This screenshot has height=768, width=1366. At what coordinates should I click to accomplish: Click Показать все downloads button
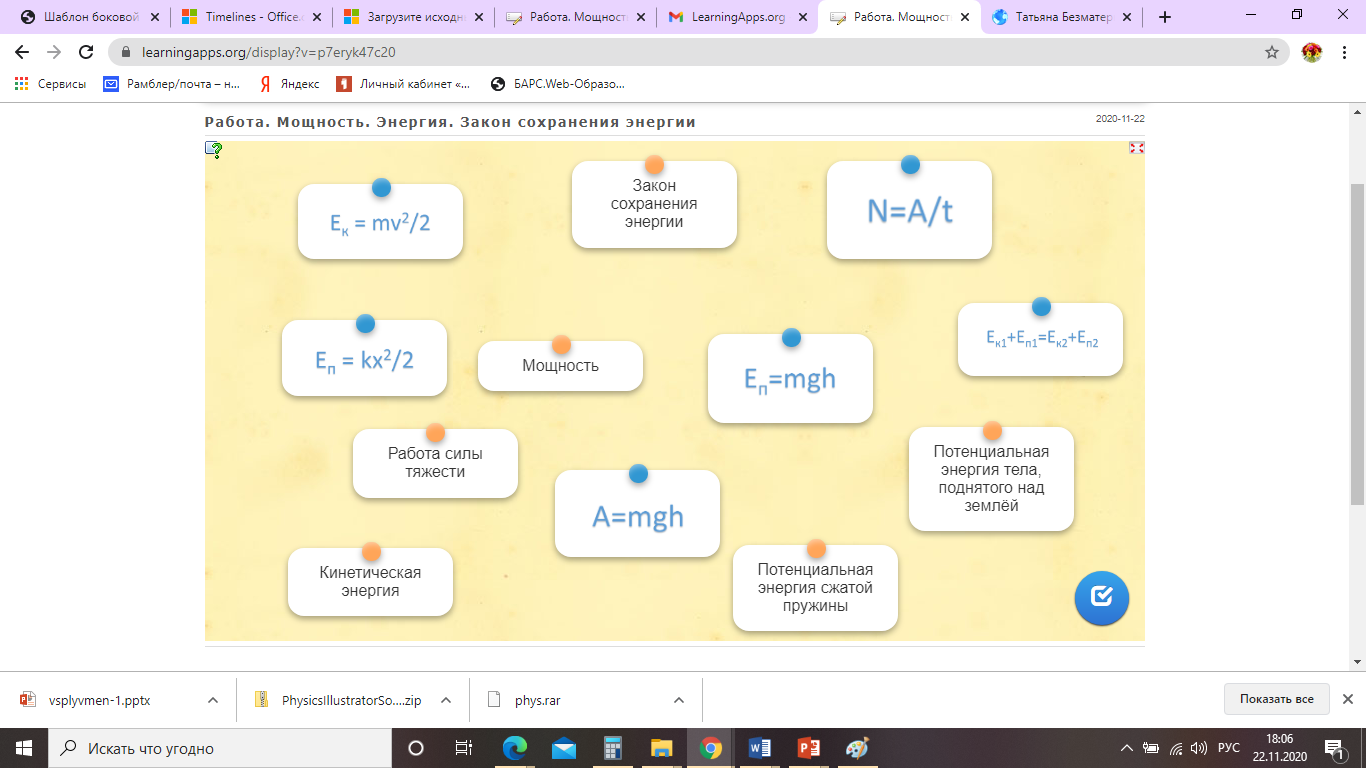click(x=1276, y=699)
